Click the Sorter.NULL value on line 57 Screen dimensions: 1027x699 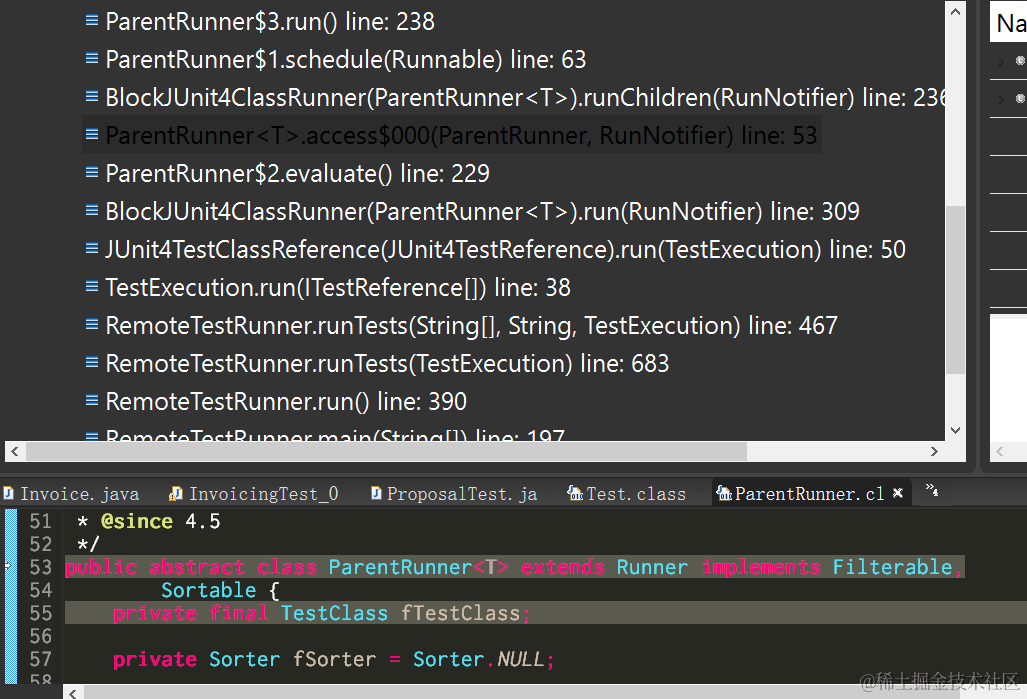pyautogui.click(x=479, y=660)
